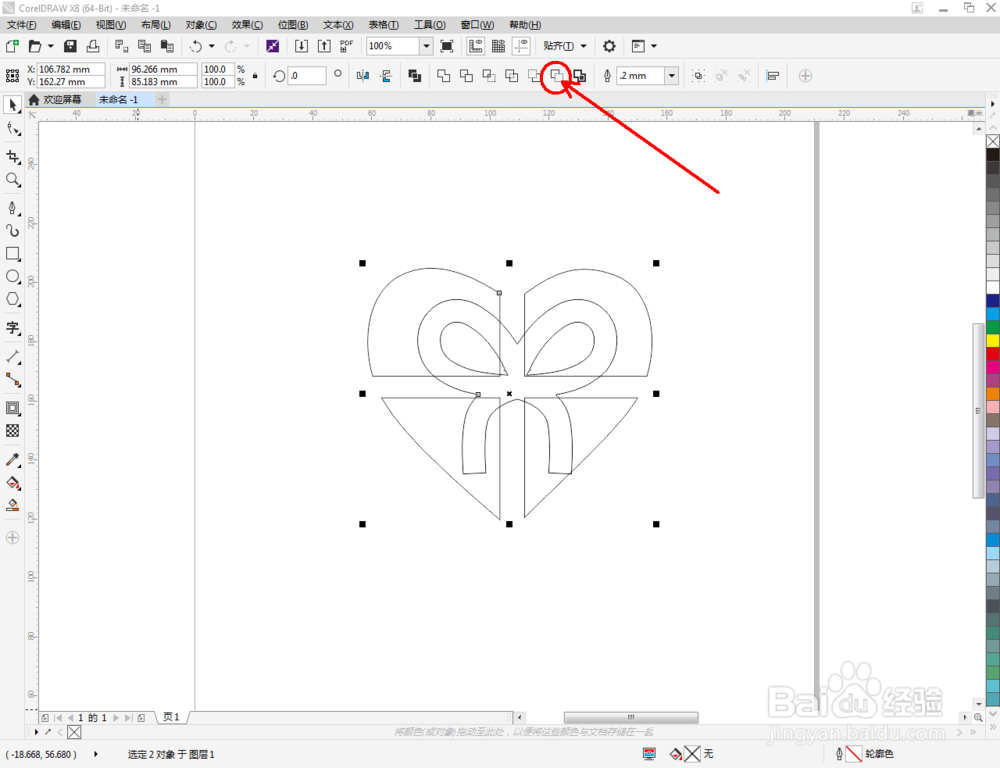
Task: Toggle show guidelines button
Action: [522, 46]
